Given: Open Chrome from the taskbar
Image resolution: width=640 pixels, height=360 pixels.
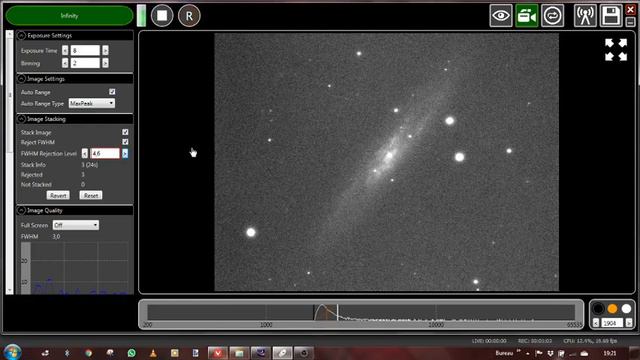Looking at the screenshot, I should pyautogui.click(x=89, y=353).
